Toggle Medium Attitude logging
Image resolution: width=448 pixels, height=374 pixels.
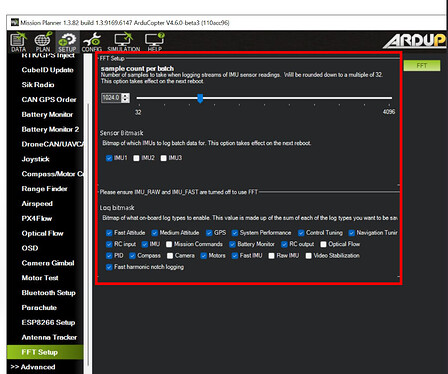[154, 233]
